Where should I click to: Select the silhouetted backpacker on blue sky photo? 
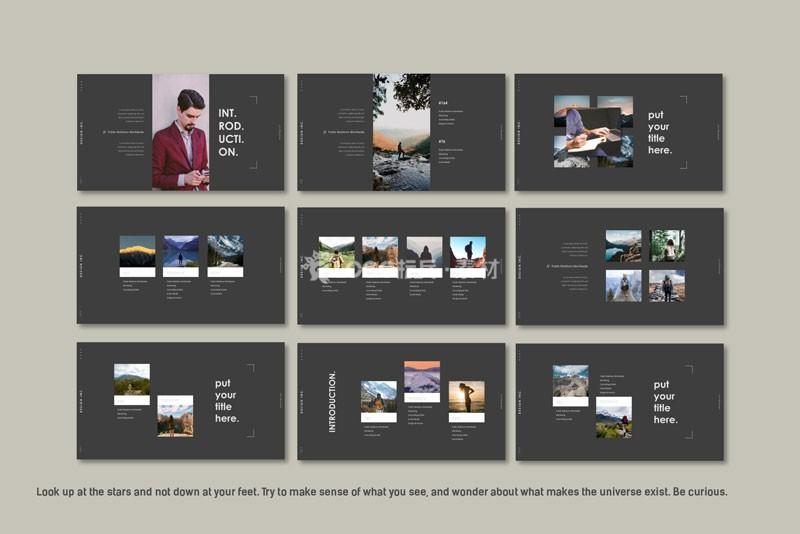point(467,252)
